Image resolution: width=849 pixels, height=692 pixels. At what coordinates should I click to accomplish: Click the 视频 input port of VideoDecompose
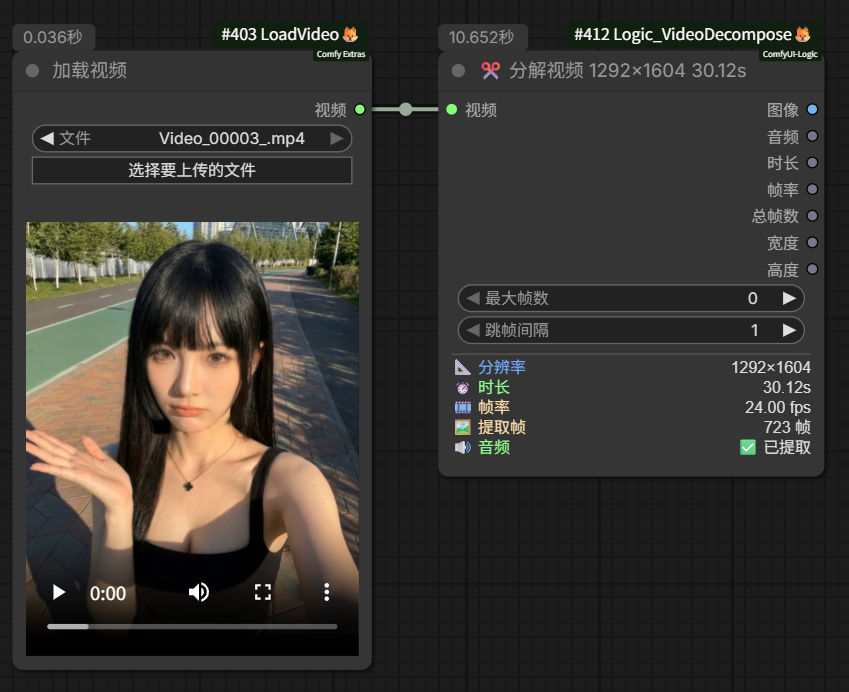click(452, 109)
